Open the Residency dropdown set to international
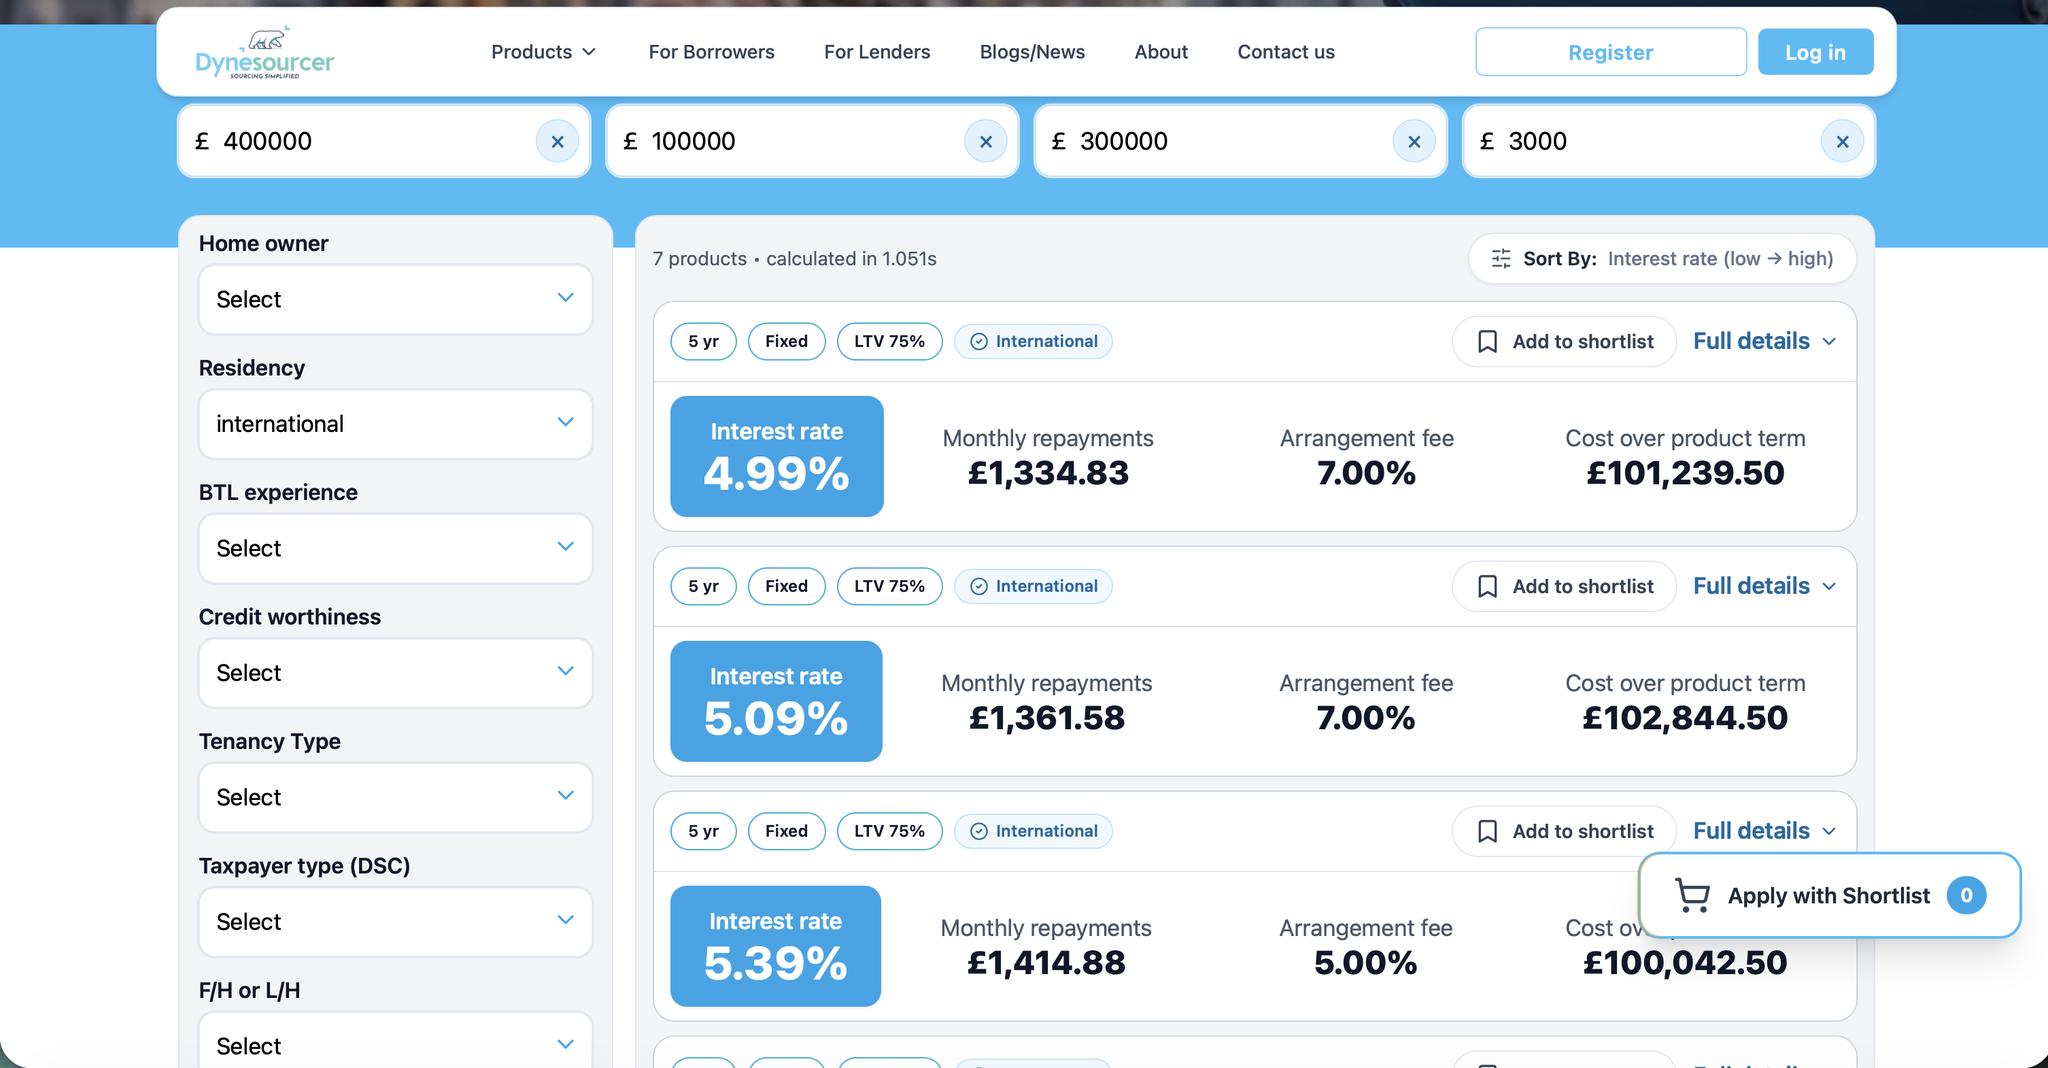Viewport: 2048px width, 1068px height. pos(396,424)
